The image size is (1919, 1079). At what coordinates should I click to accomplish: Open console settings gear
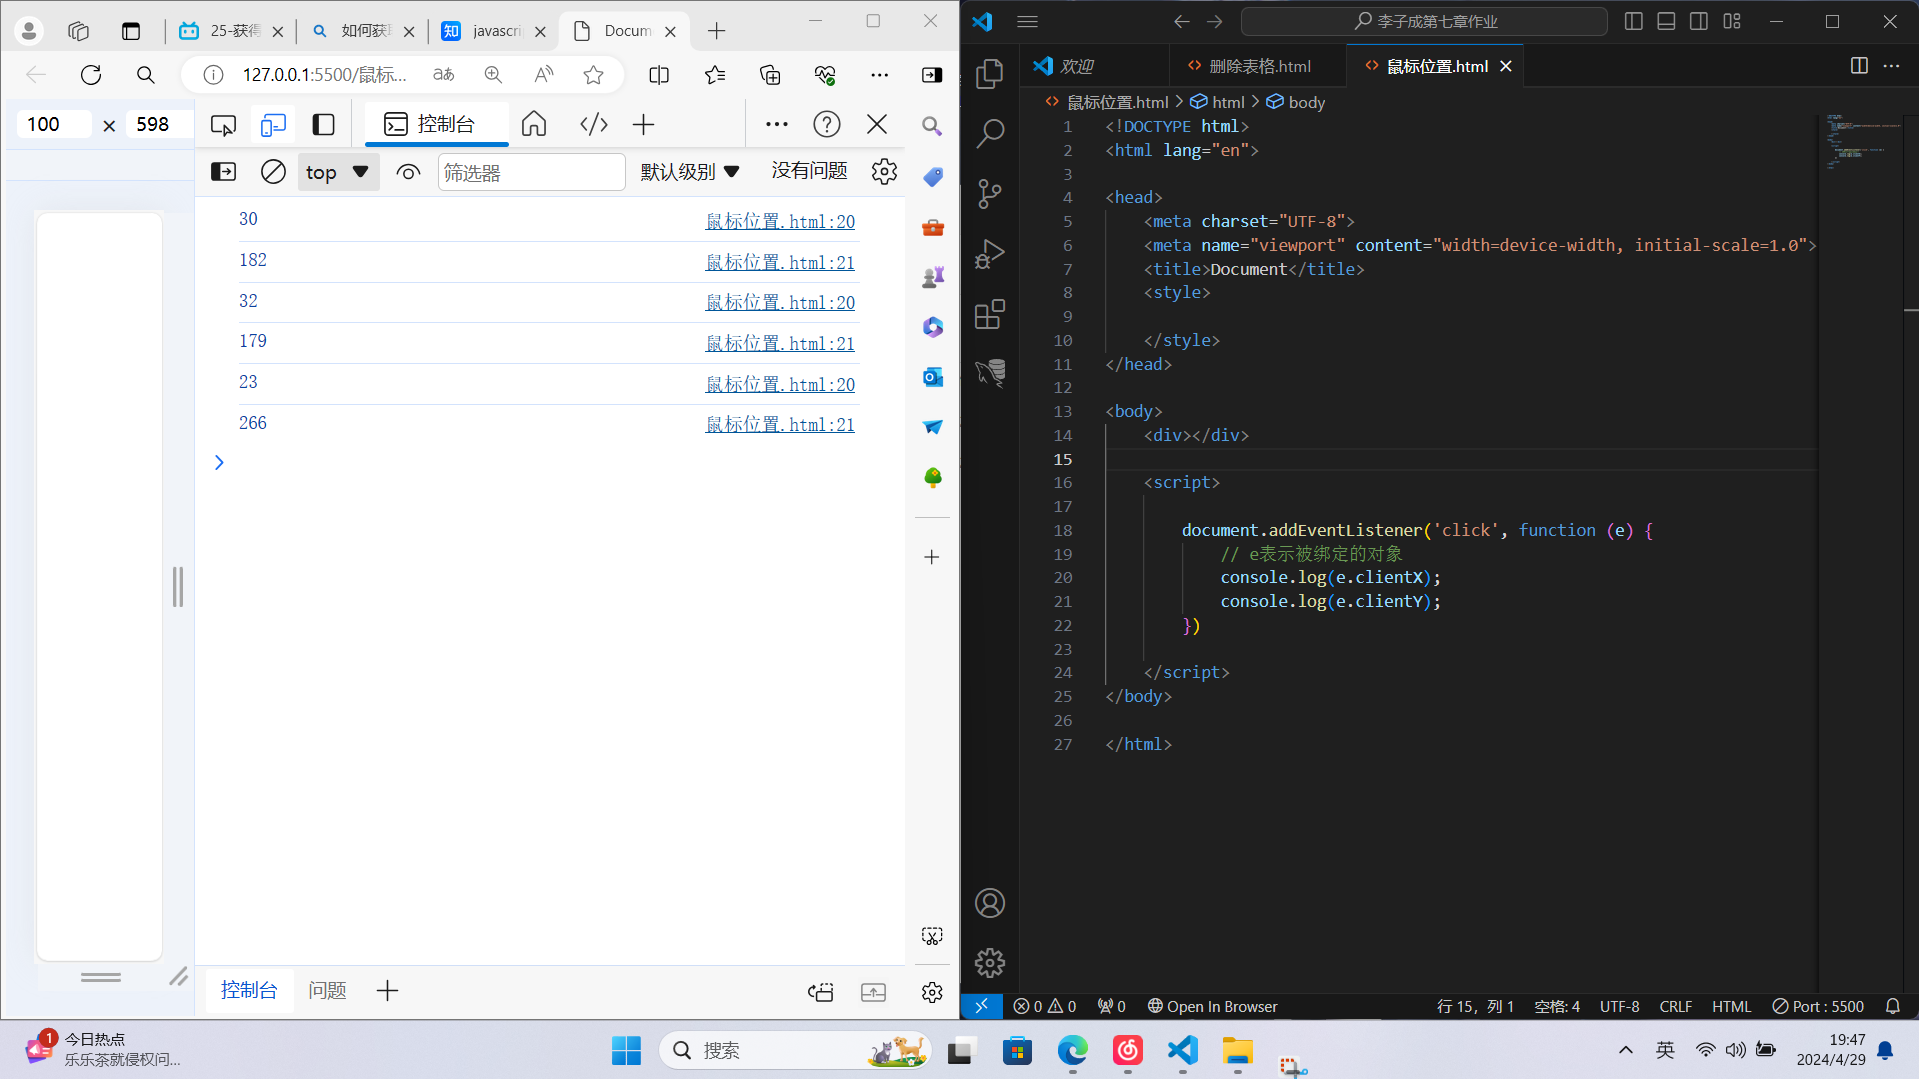[884, 172]
